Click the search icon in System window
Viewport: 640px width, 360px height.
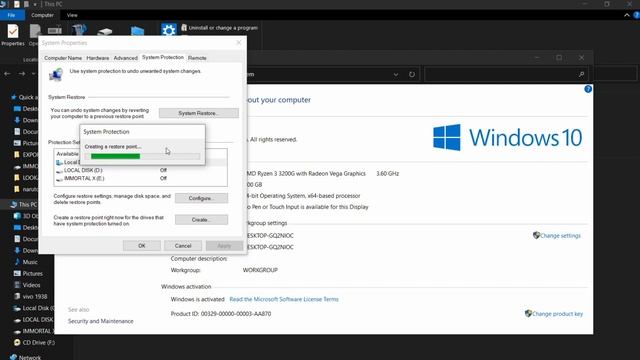(x=581, y=74)
